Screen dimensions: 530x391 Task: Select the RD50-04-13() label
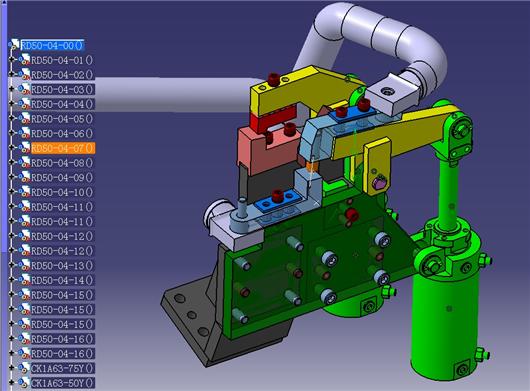point(62,265)
